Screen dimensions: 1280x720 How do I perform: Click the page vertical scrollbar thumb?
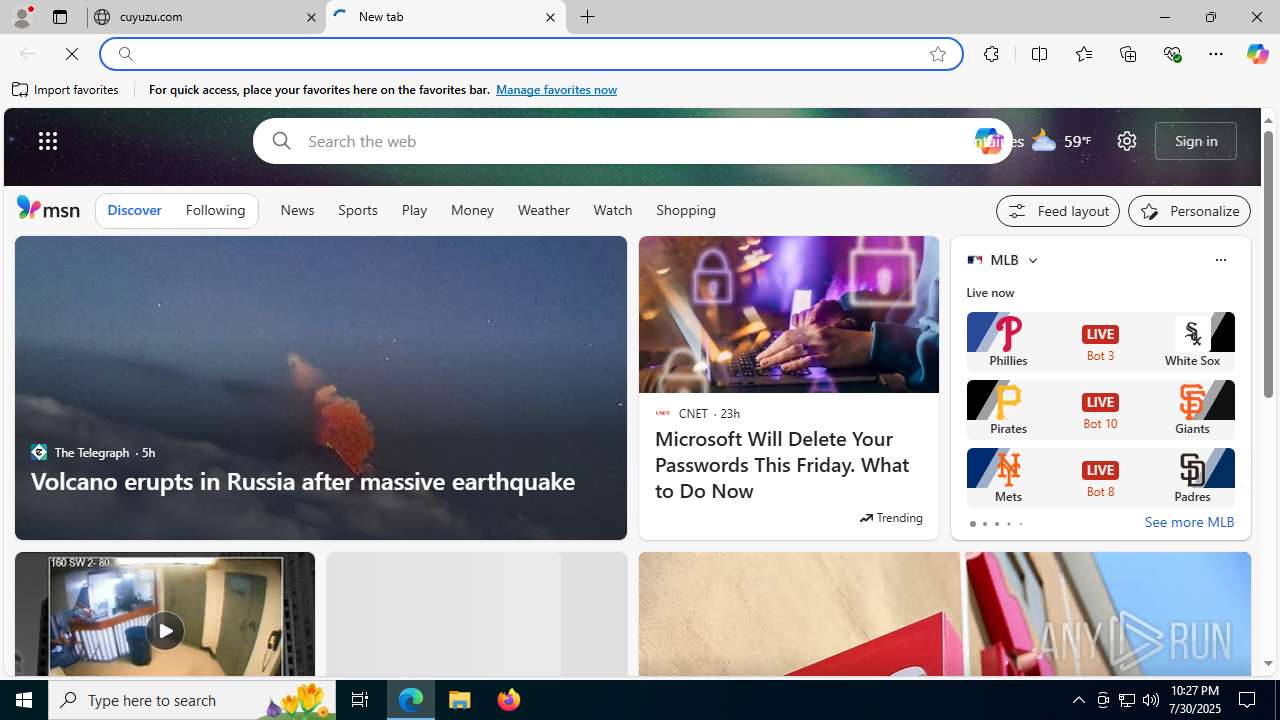pos(1268,263)
